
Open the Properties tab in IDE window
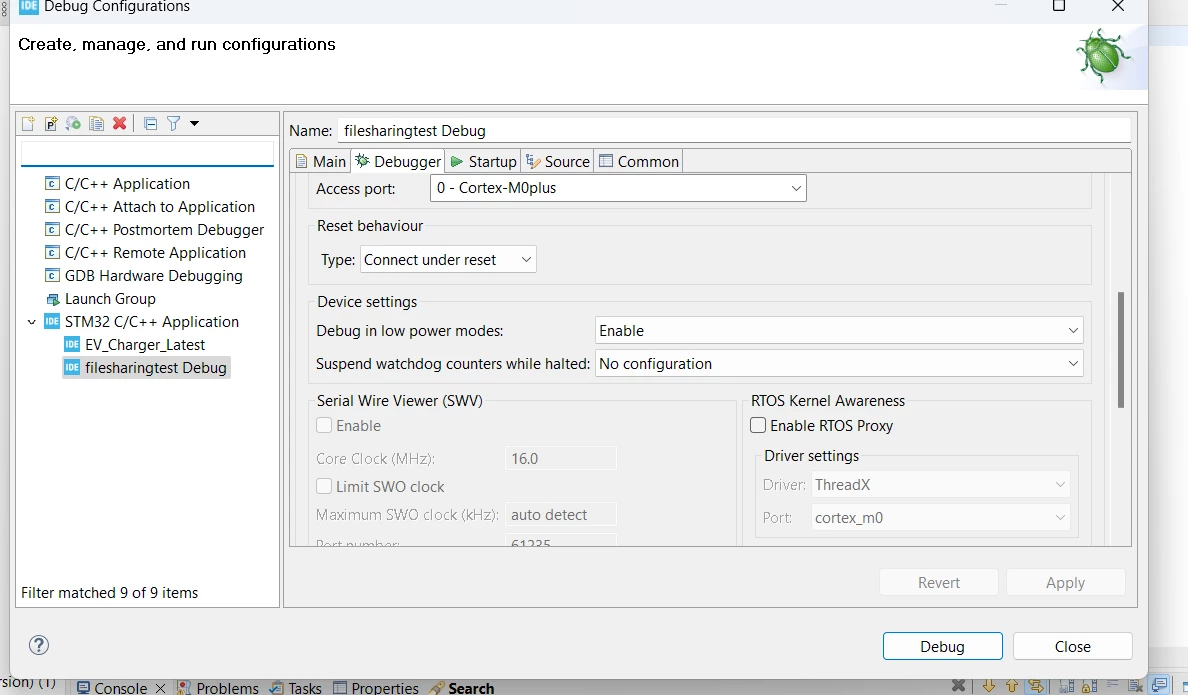click(377, 687)
